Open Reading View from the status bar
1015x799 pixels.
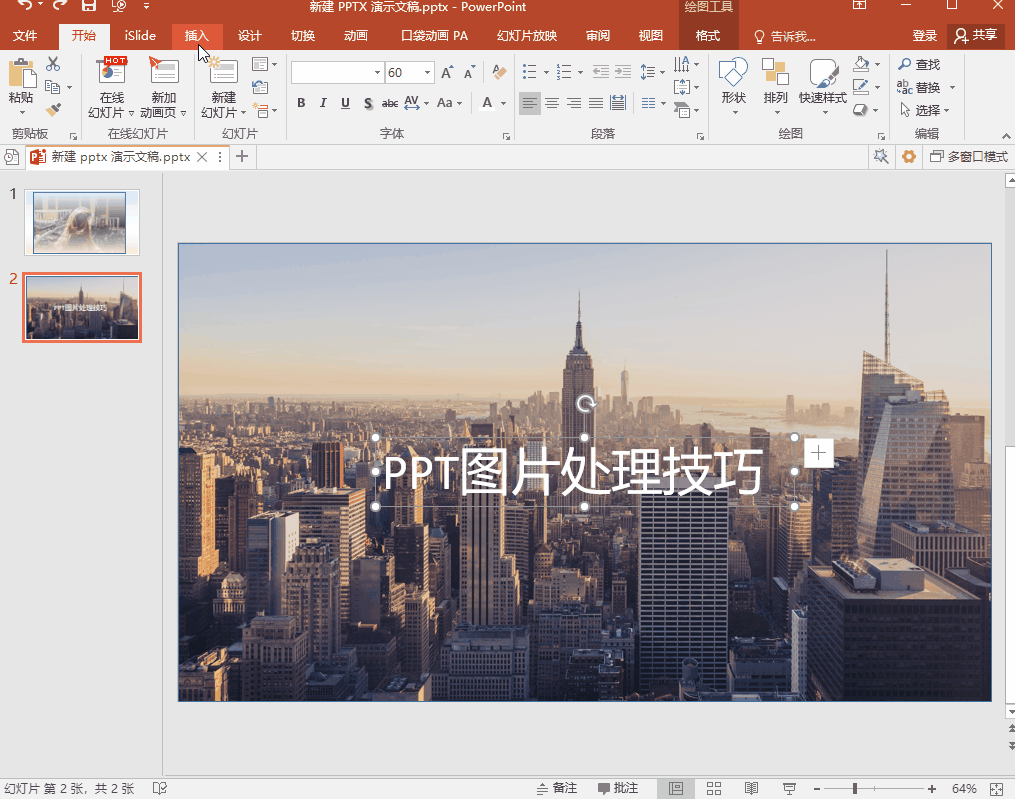(751, 788)
